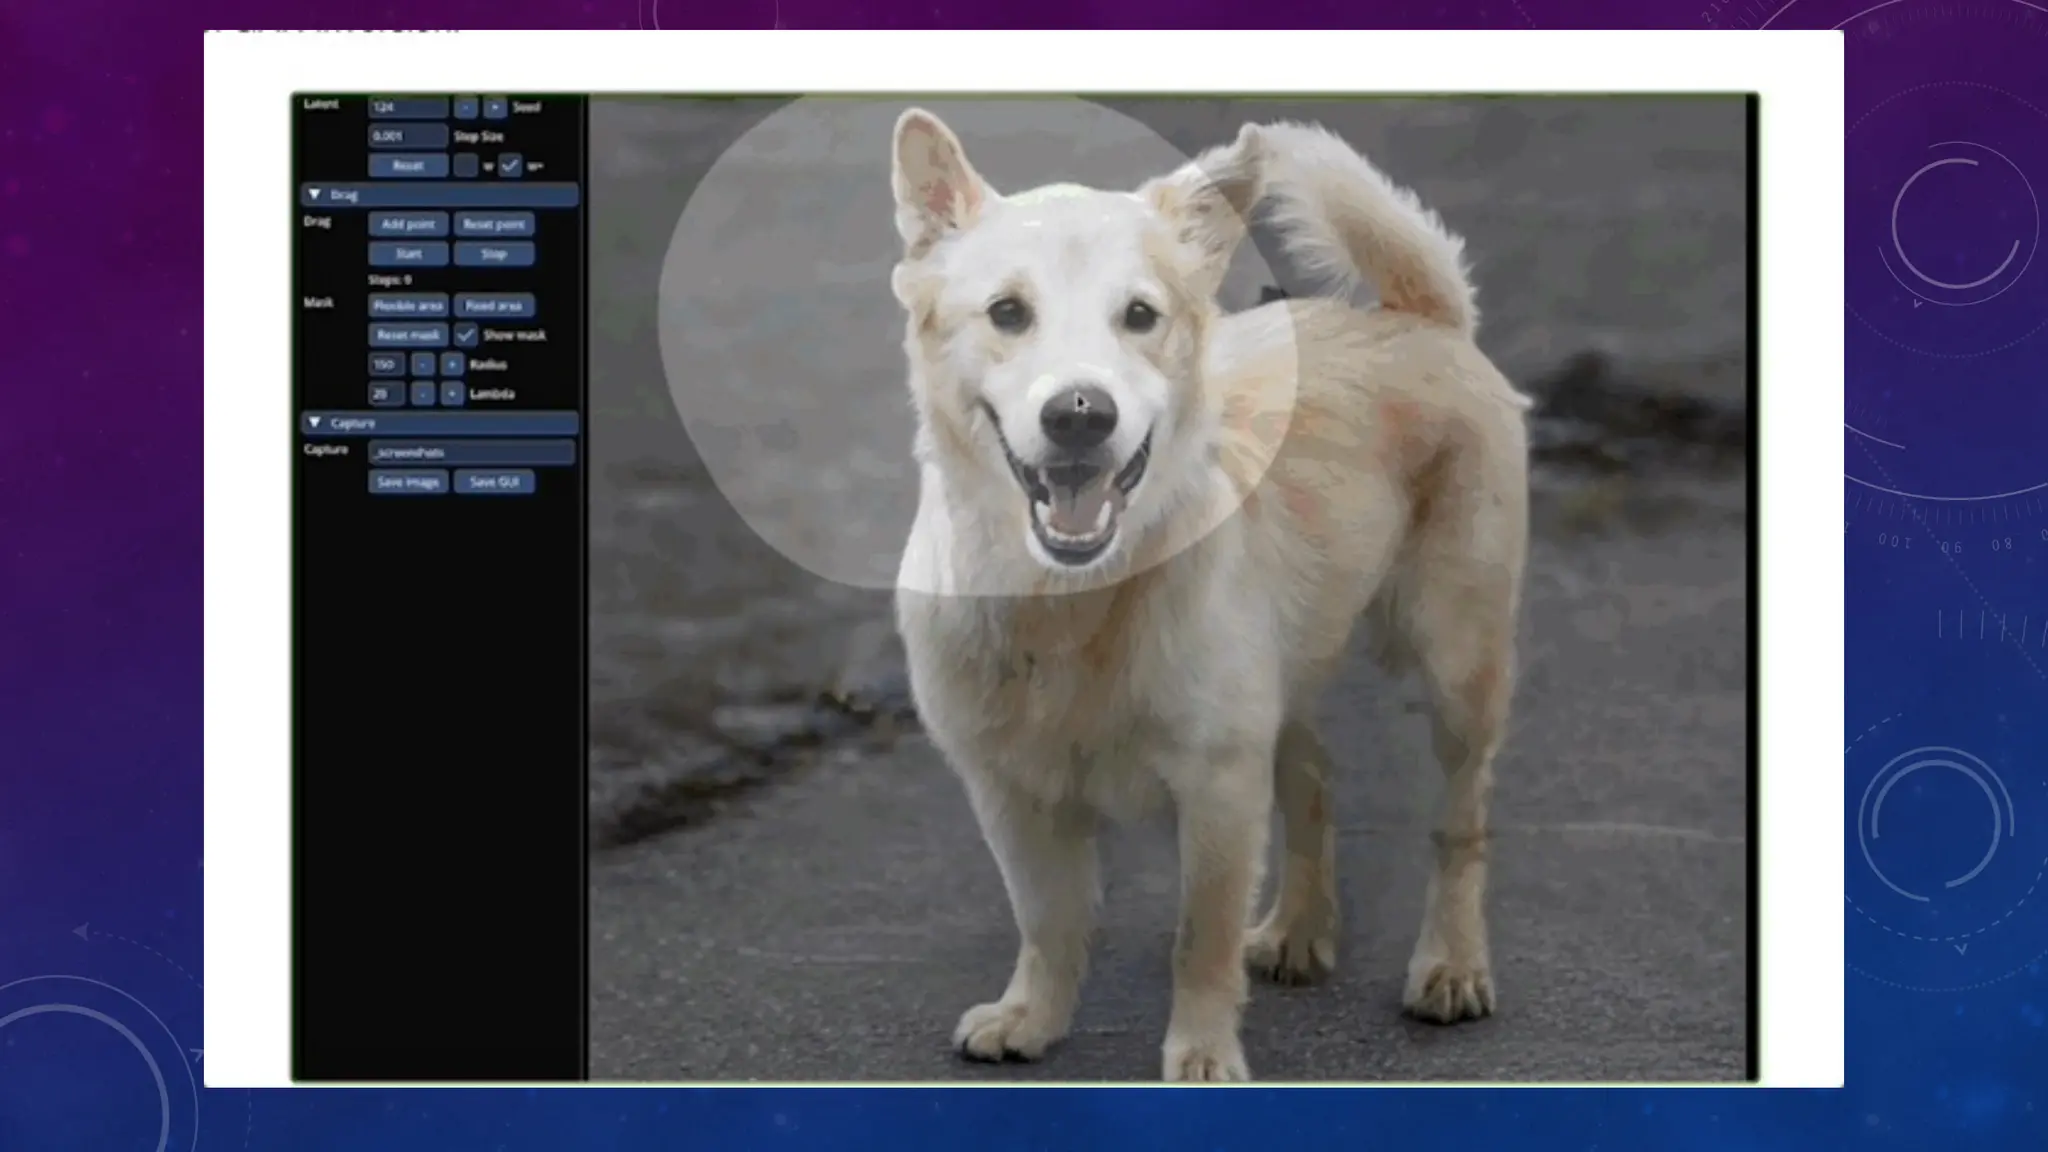Image resolution: width=2048 pixels, height=1152 pixels.
Task: Click the Radius plus button
Action: pos(452,365)
